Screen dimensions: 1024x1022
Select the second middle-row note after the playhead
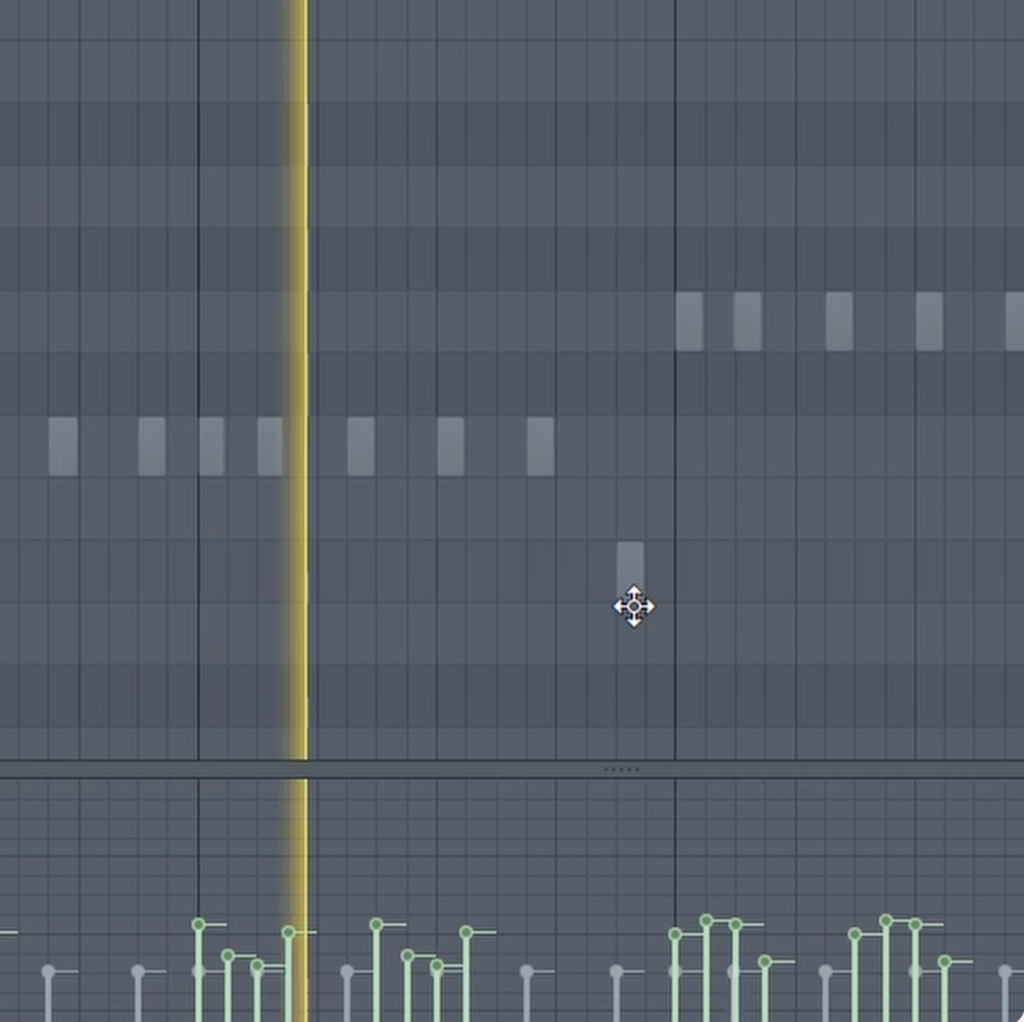(x=451, y=447)
